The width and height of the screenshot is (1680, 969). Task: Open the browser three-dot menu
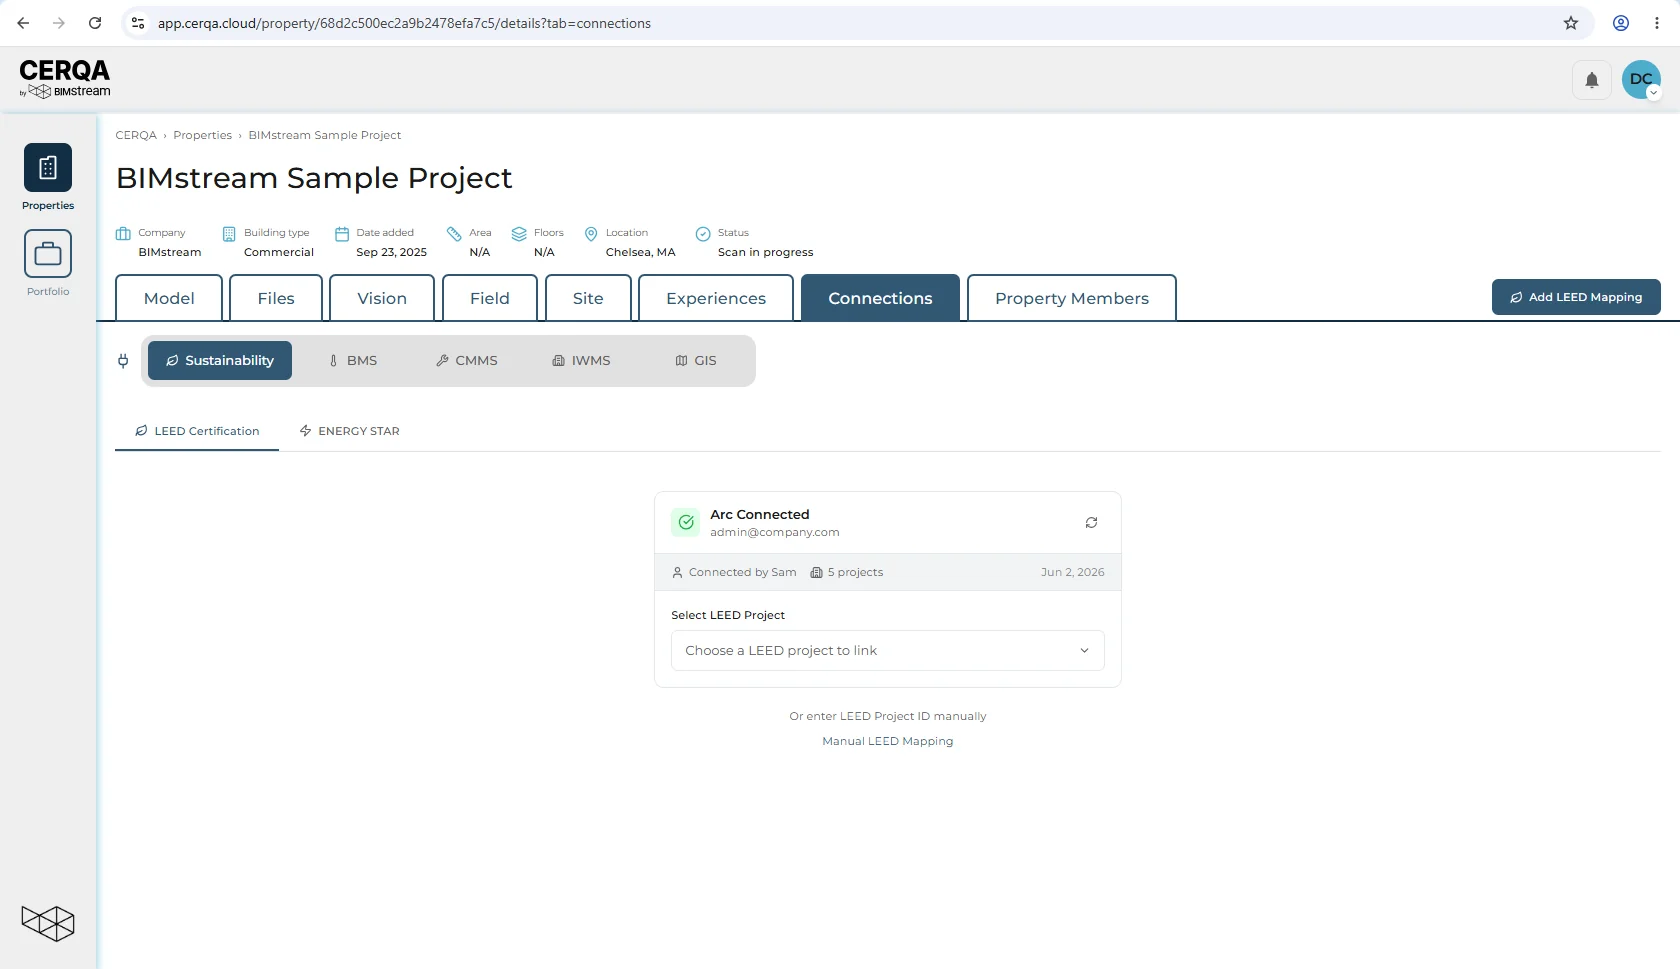1657,23
